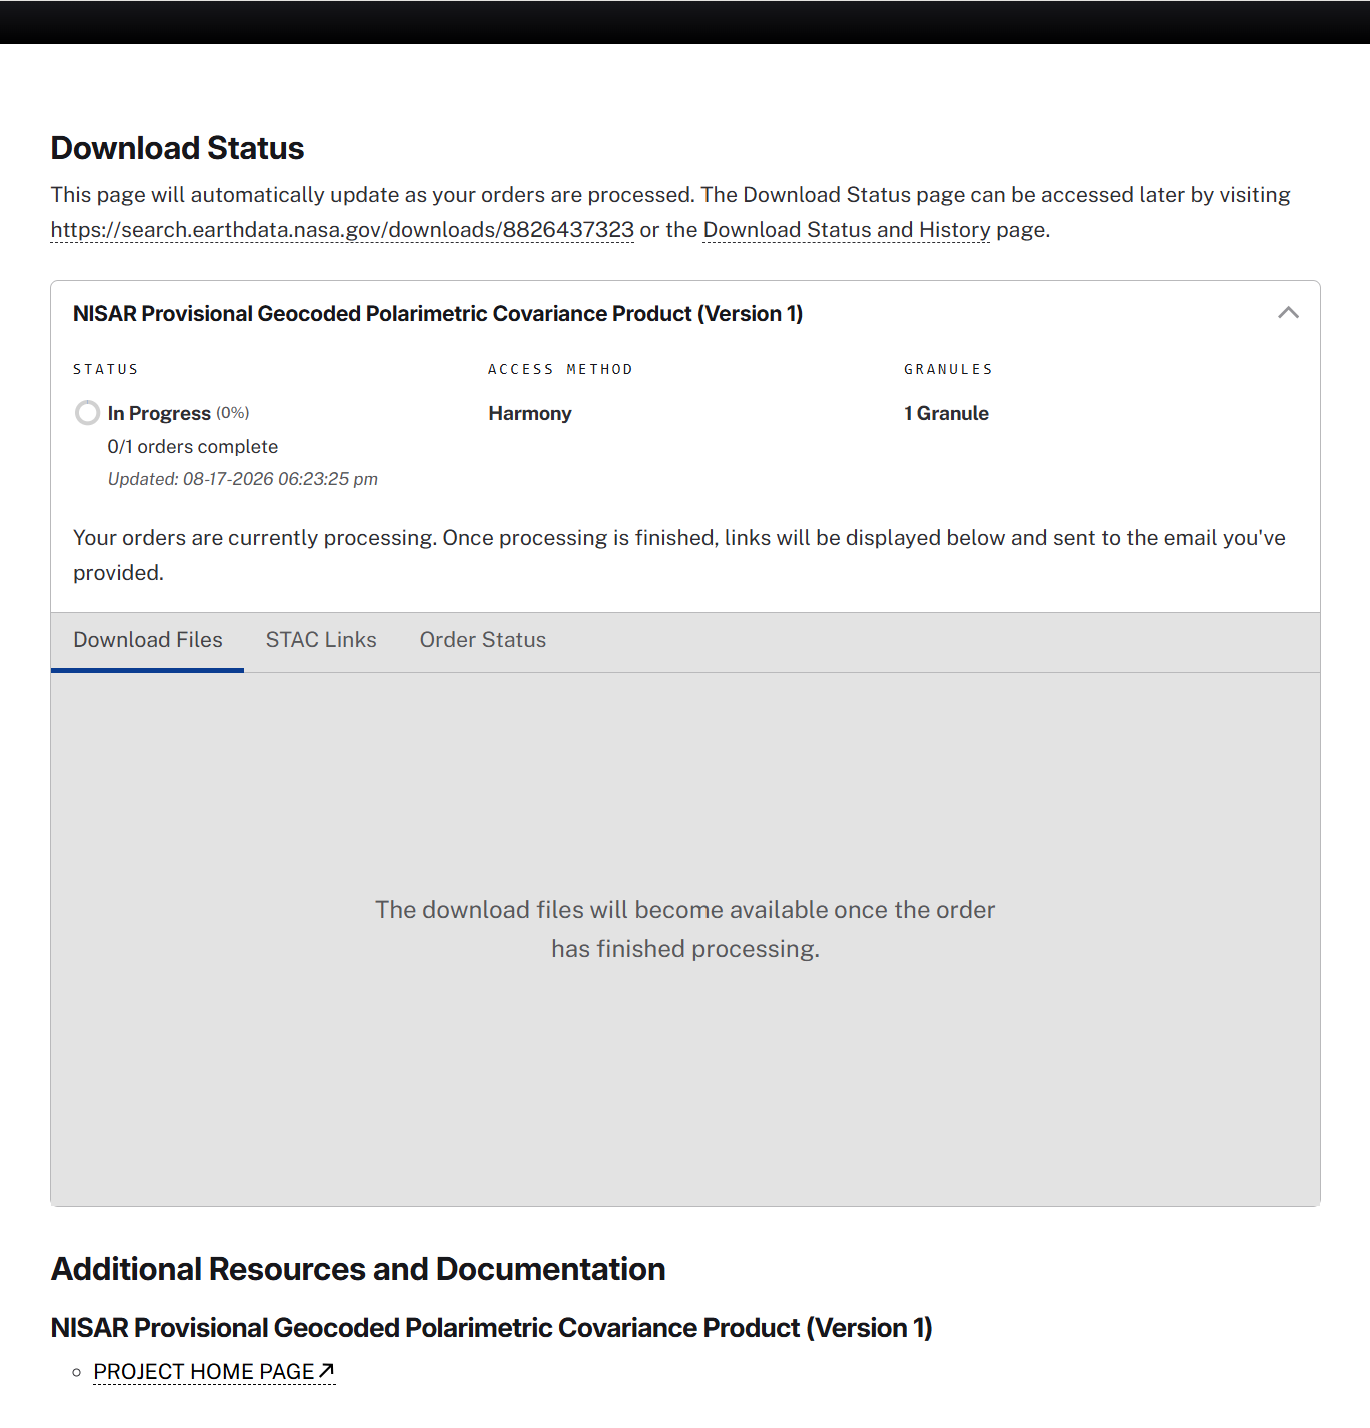Open the Download Status and History page link

click(x=846, y=230)
